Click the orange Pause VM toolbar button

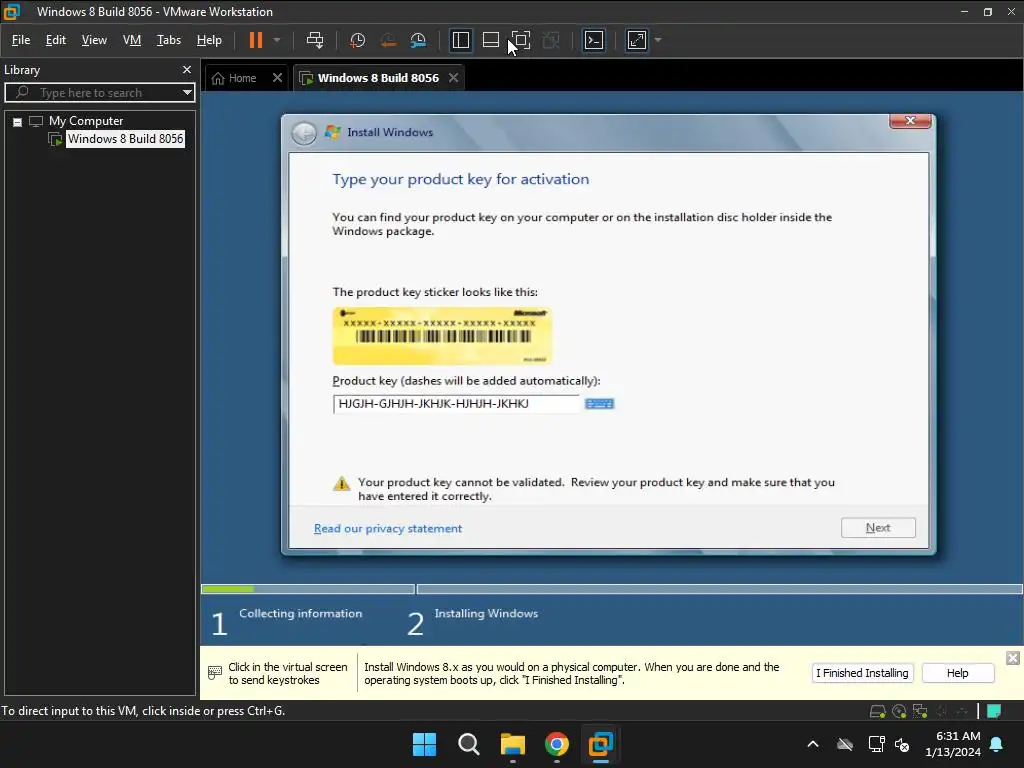point(255,40)
